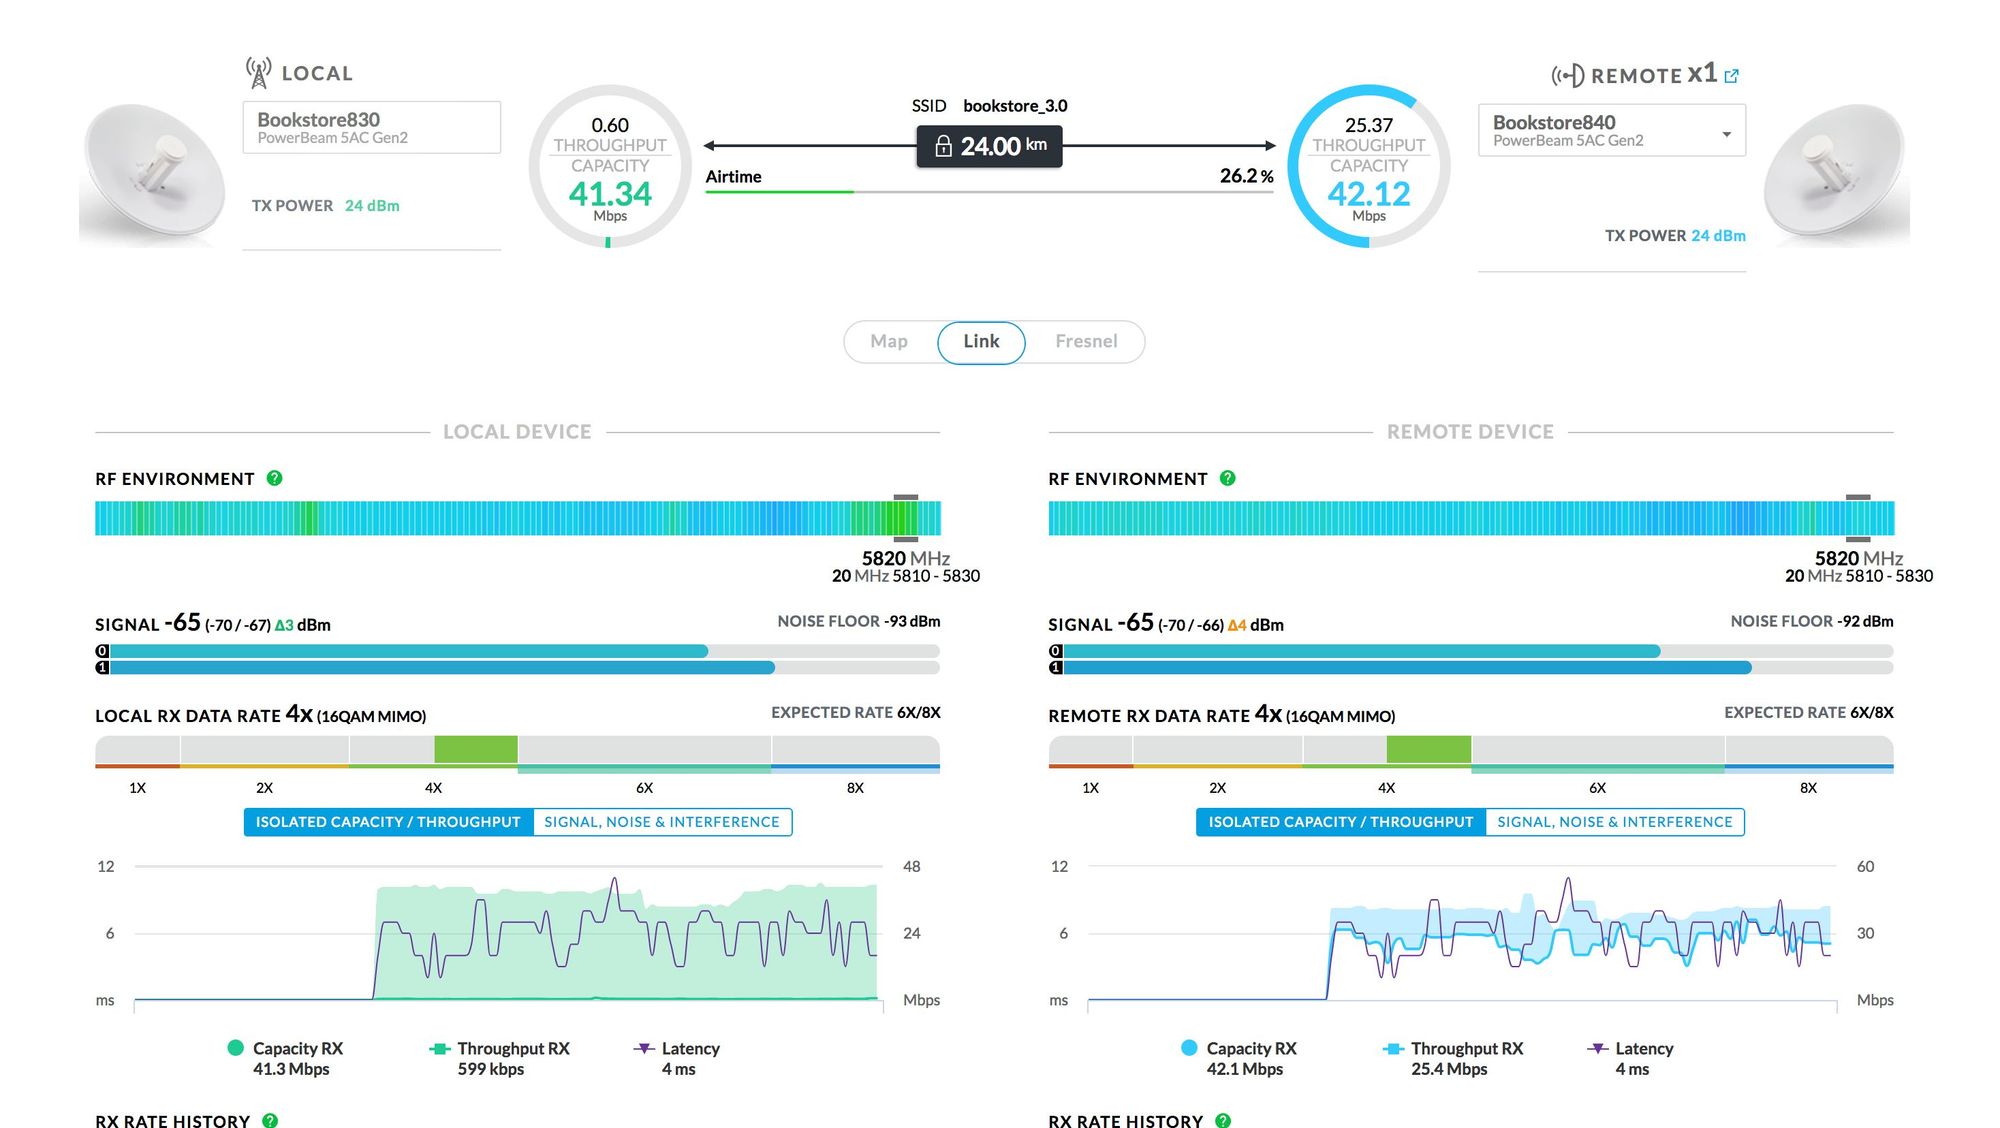Select remote Isolated Capacity / Throughput chart
The image size is (2000, 1128).
1340,822
